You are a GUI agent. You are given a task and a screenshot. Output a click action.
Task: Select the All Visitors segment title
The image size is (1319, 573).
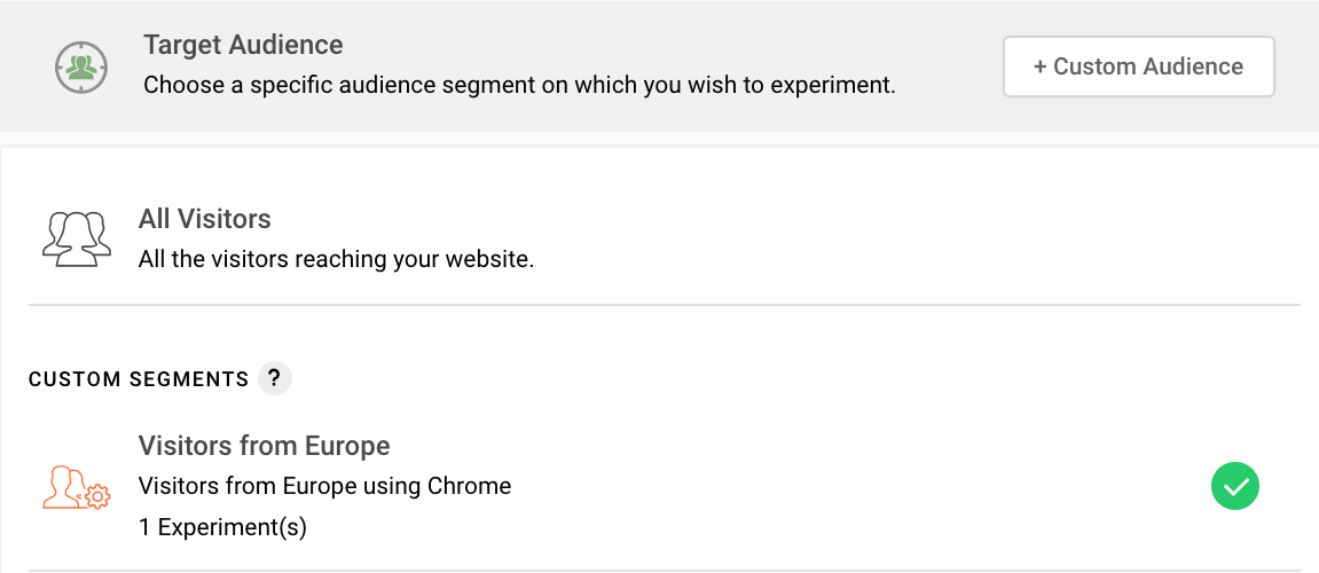point(205,219)
